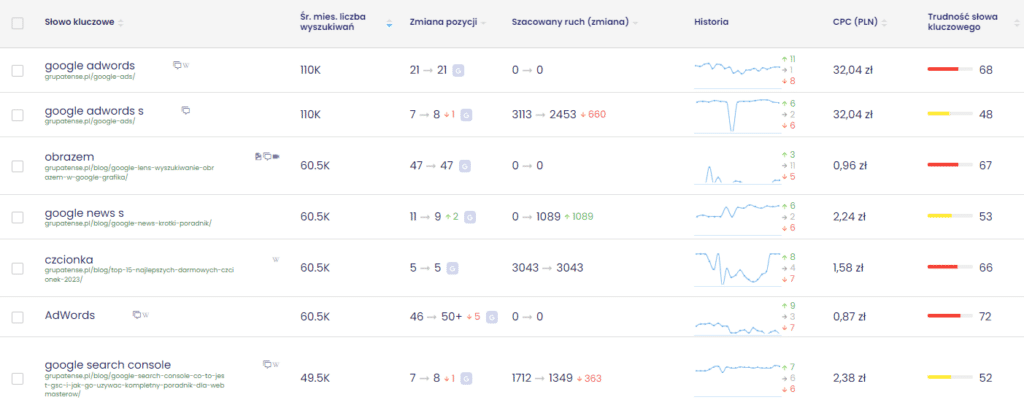Screen dimensions: 1024x408
Task: Click the SERP feature icon next to 'google adwords s'
Action: click(x=186, y=110)
